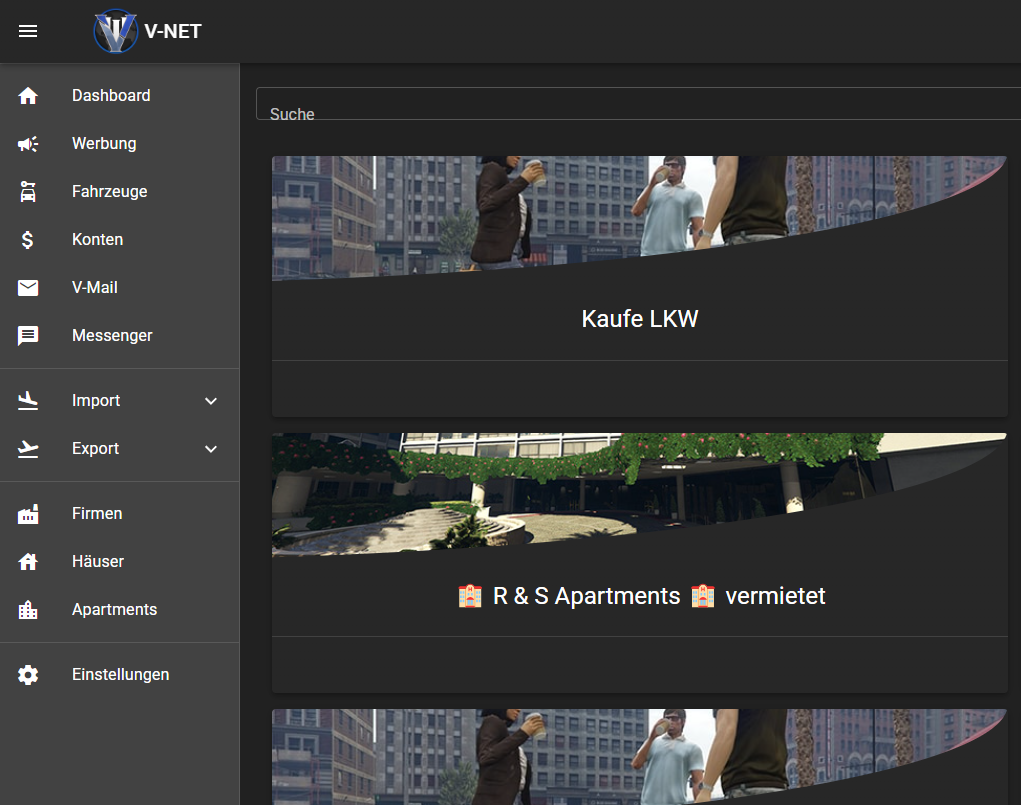Open the R & S Apartments ad image
Image resolution: width=1021 pixels, height=805 pixels.
pyautogui.click(x=639, y=495)
